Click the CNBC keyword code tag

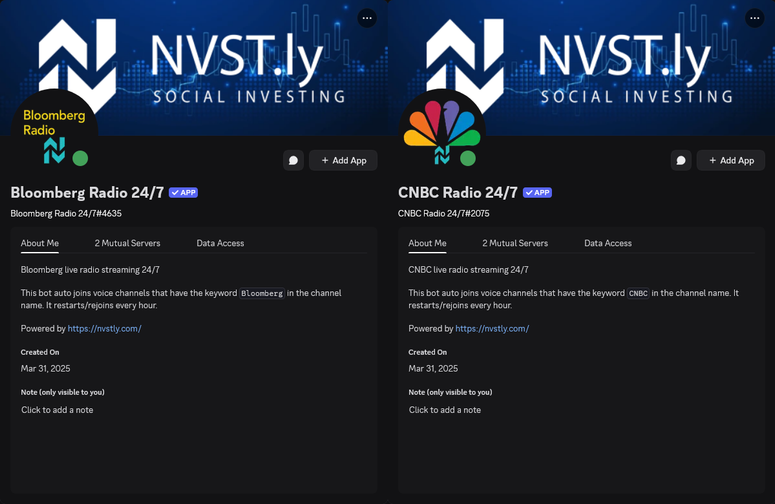638,293
